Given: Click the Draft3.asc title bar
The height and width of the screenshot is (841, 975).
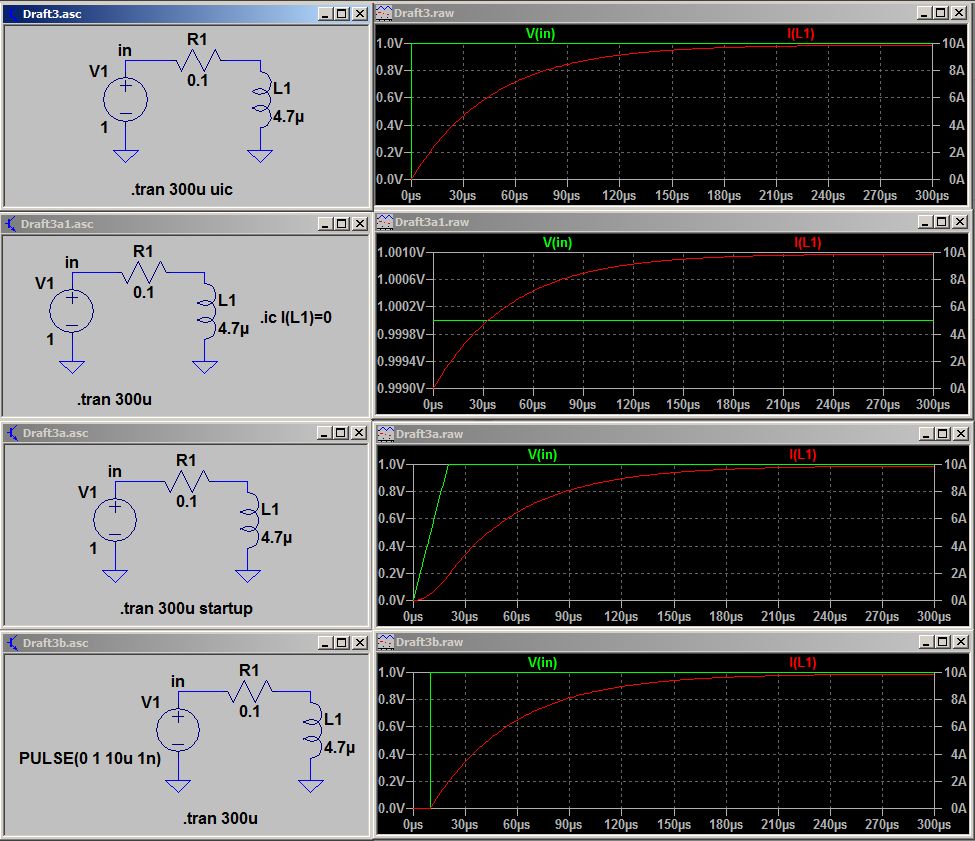Looking at the screenshot, I should pyautogui.click(x=185, y=13).
